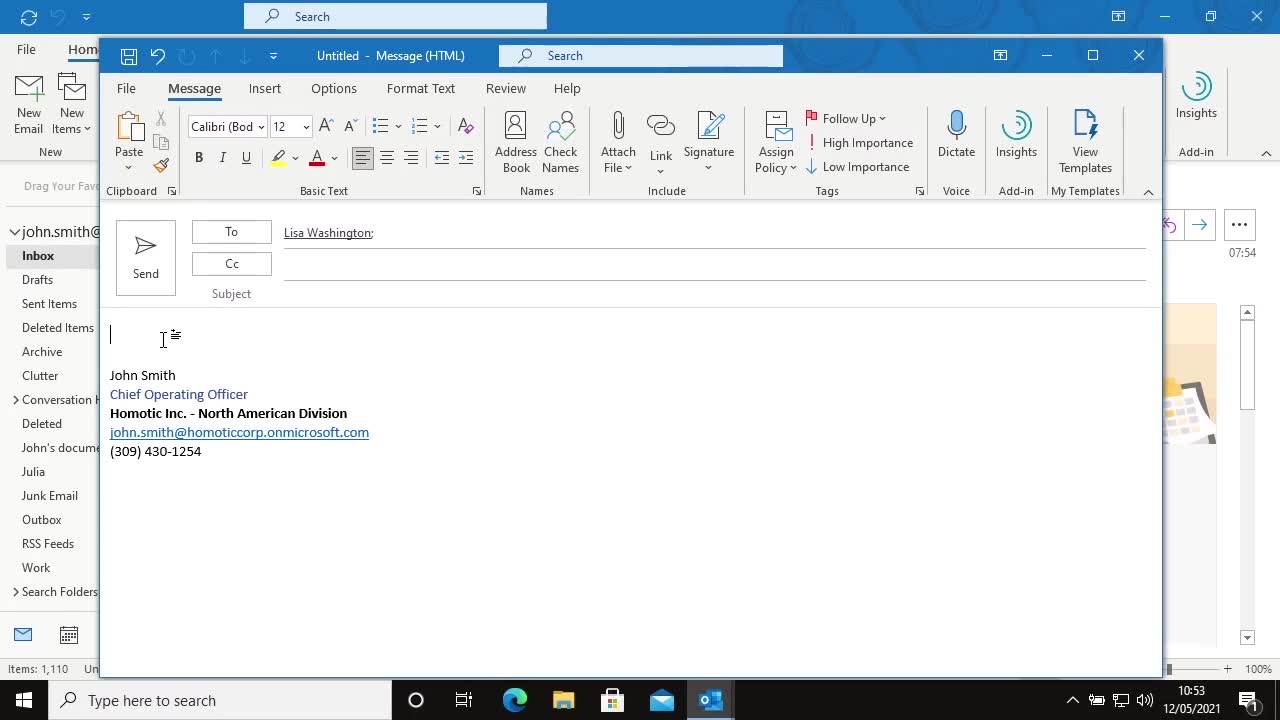1280x720 pixels.
Task: Open the Options ribbon tab
Action: [334, 89]
